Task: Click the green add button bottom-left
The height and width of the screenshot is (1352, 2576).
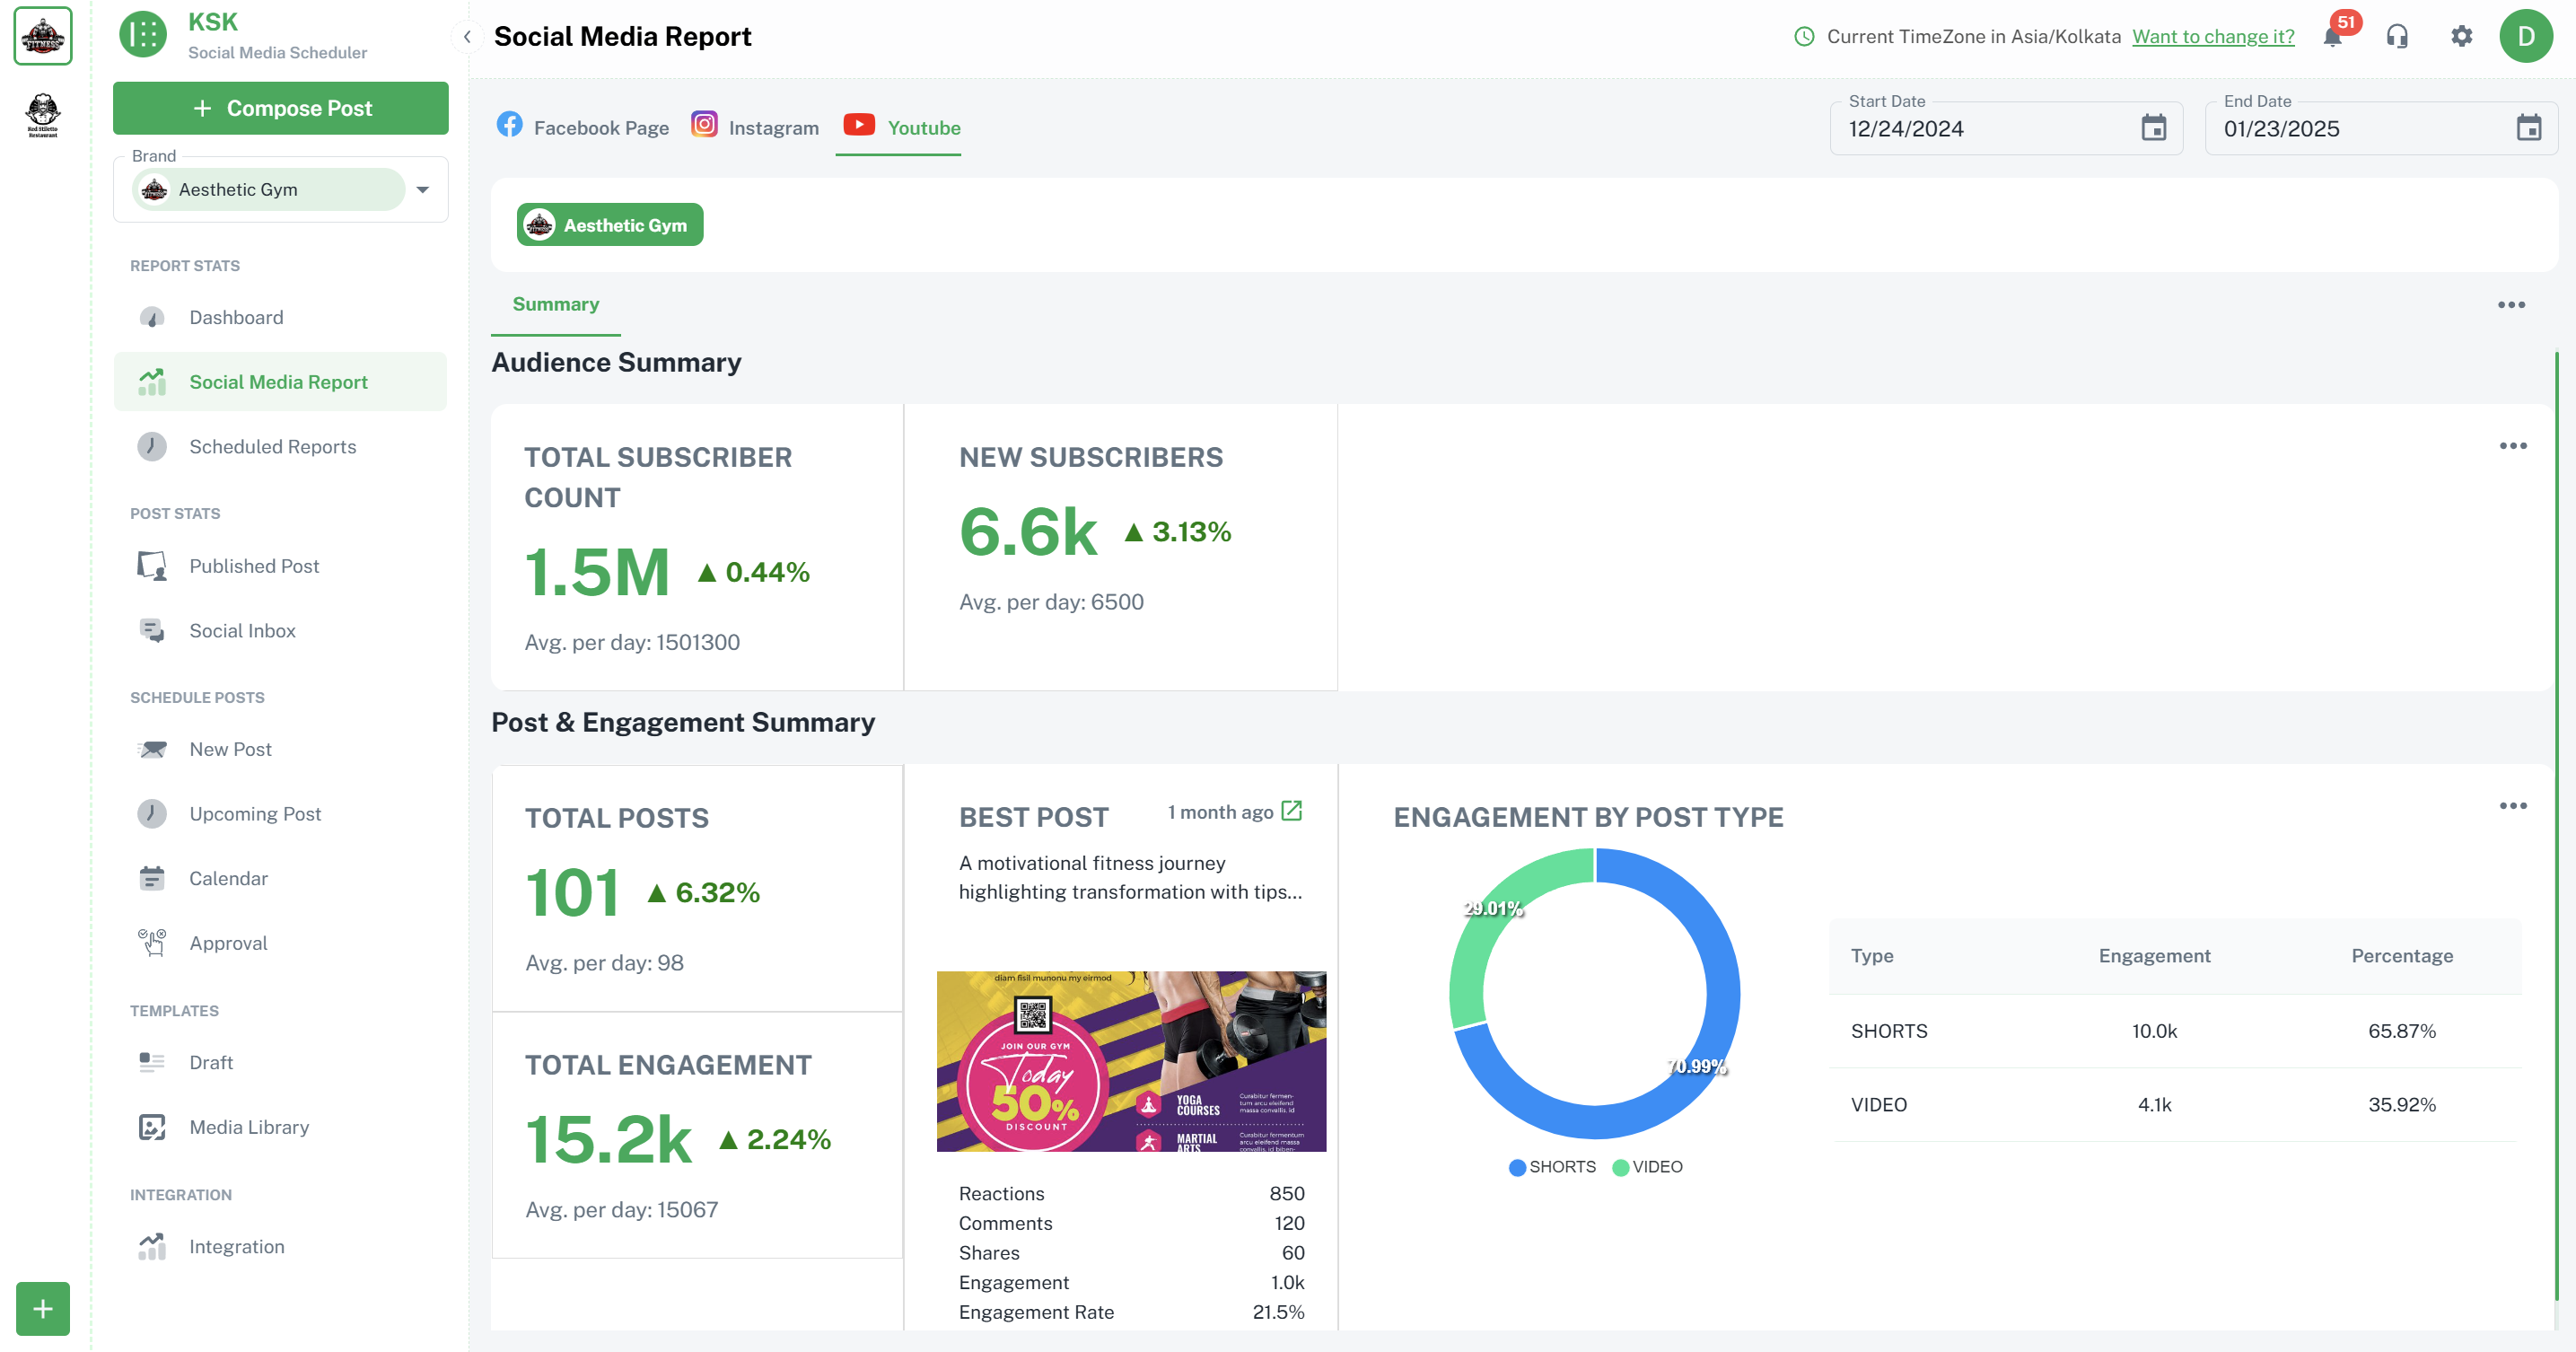Action: point(43,1308)
